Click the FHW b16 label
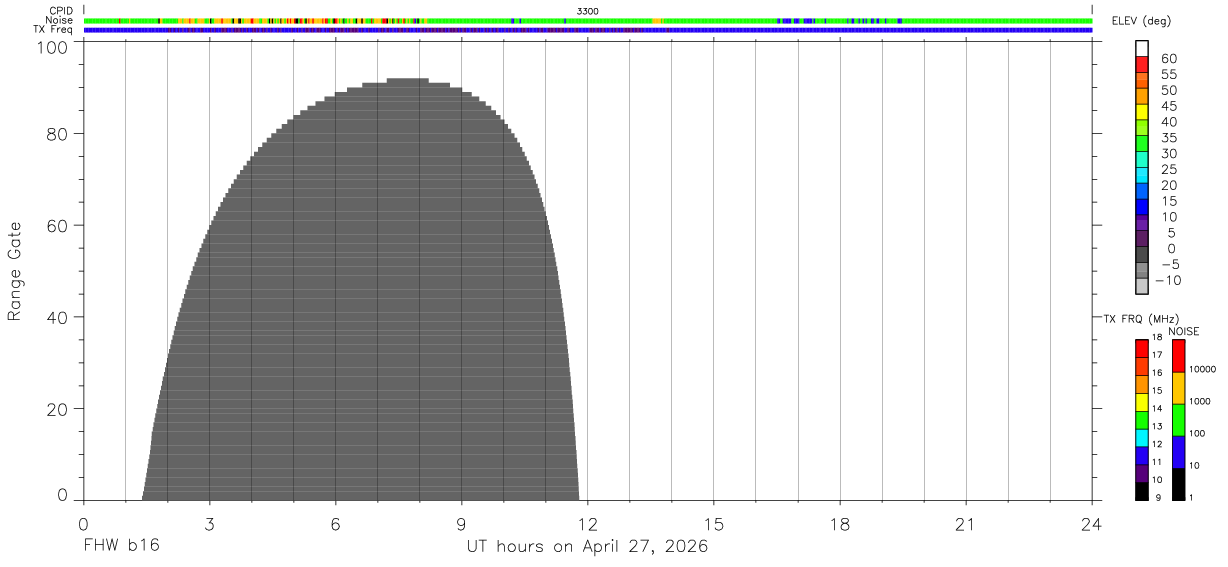This screenshot has width=1228, height=567. pyautogui.click(x=121, y=547)
